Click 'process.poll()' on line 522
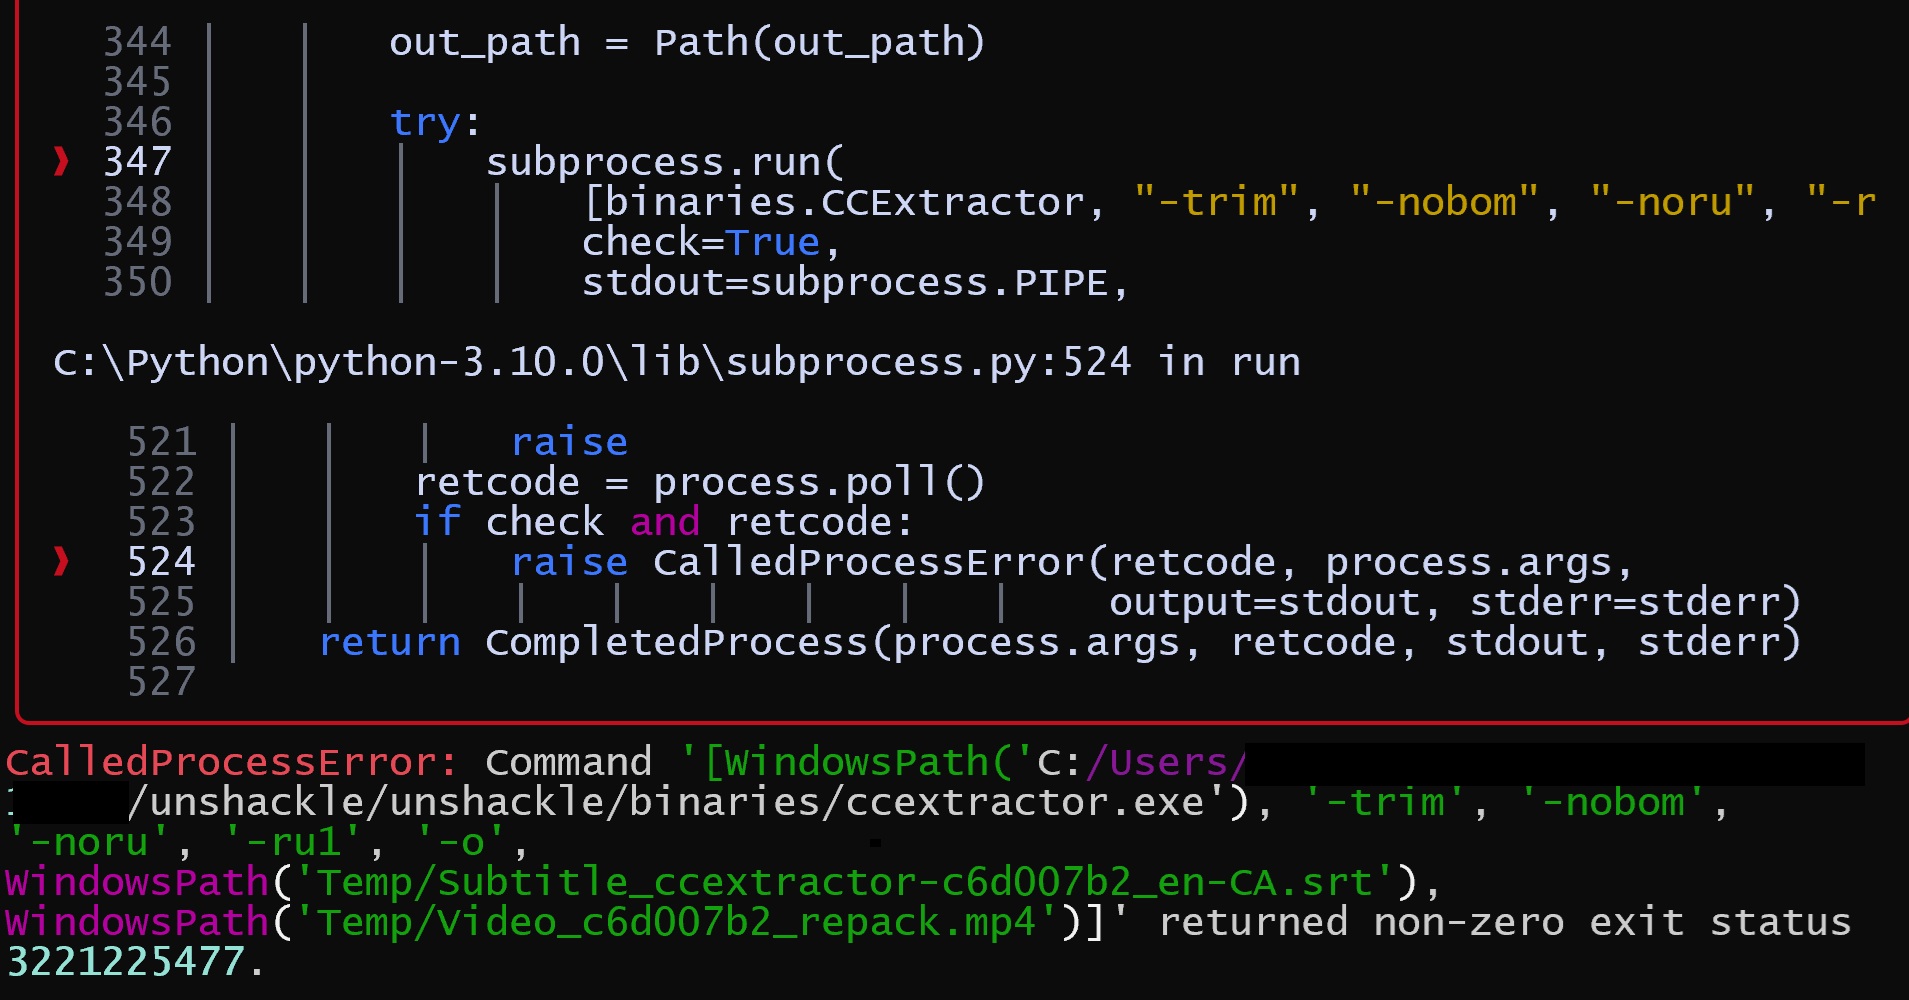Screen dimensions: 1909x1000 (819, 482)
